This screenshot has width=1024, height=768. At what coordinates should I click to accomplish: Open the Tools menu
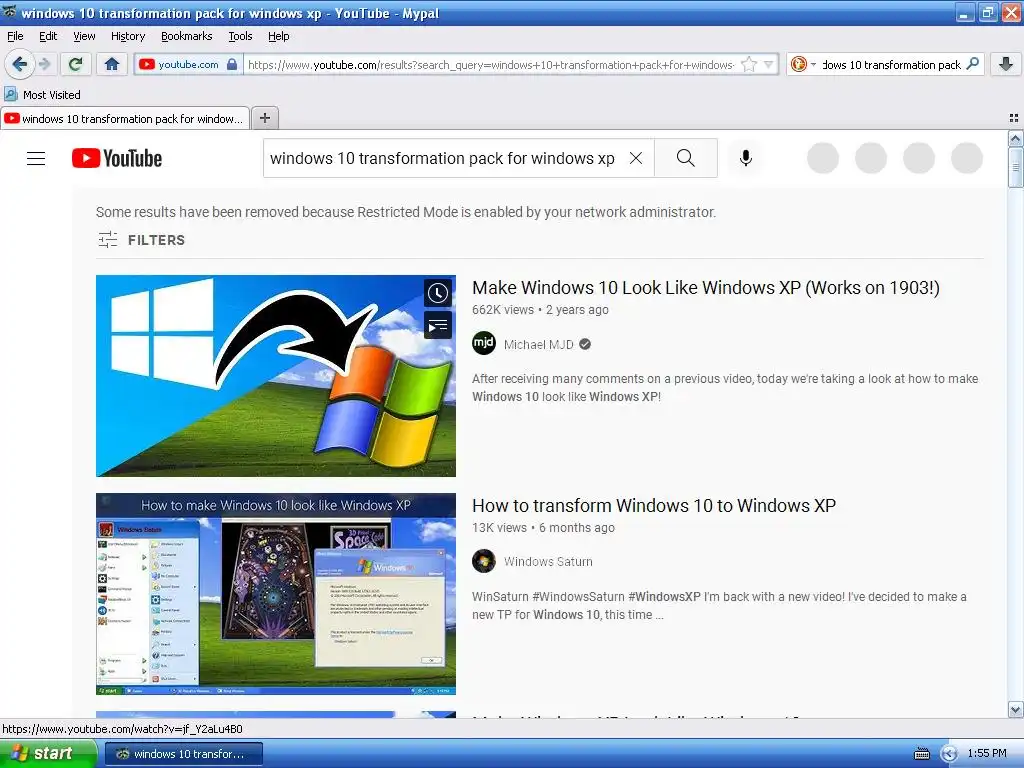tap(240, 36)
